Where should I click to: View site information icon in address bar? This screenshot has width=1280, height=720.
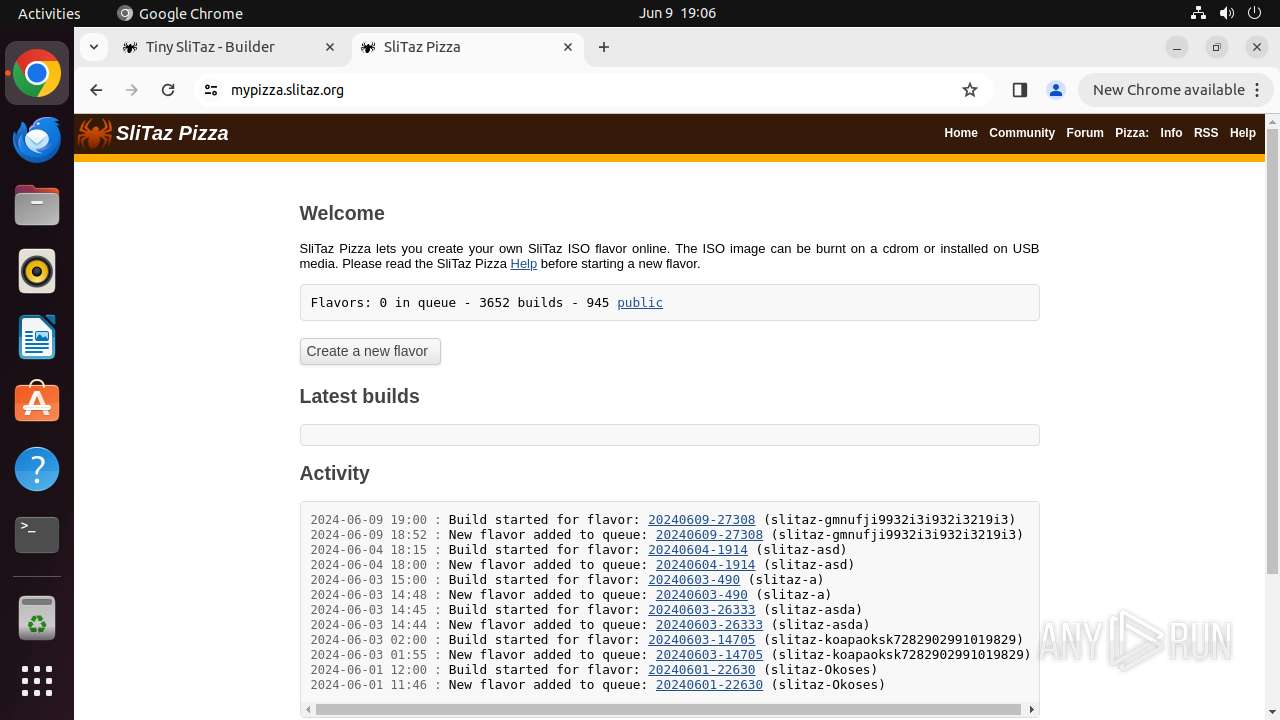(210, 90)
